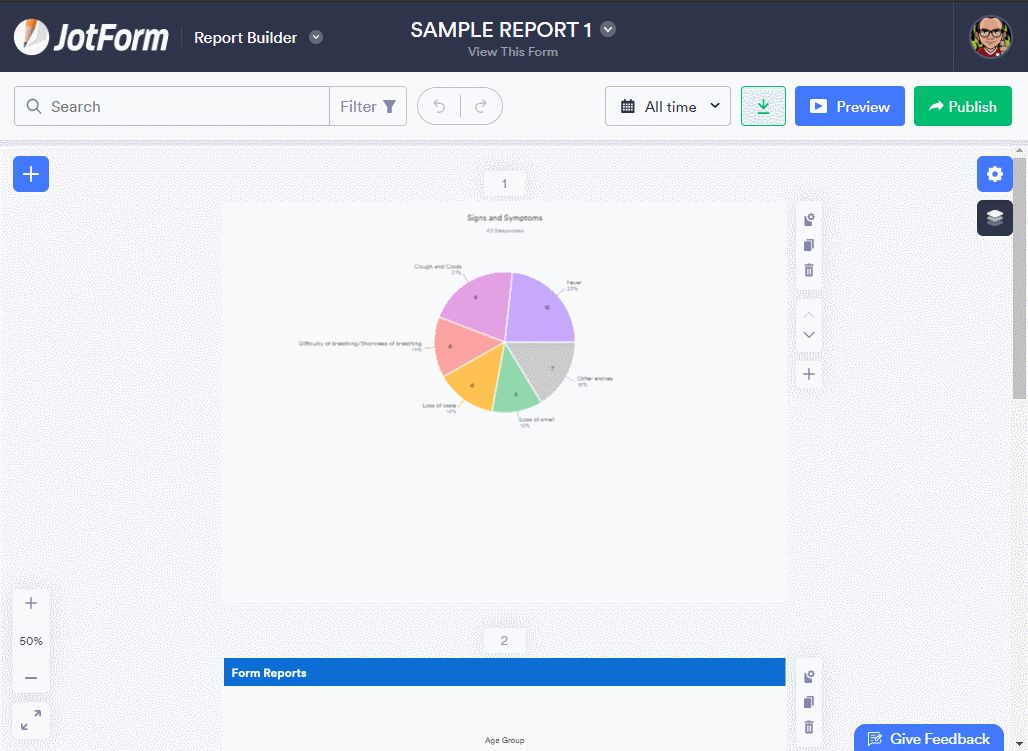Open the All time date range dropdown
The image size is (1028, 751).
point(667,105)
